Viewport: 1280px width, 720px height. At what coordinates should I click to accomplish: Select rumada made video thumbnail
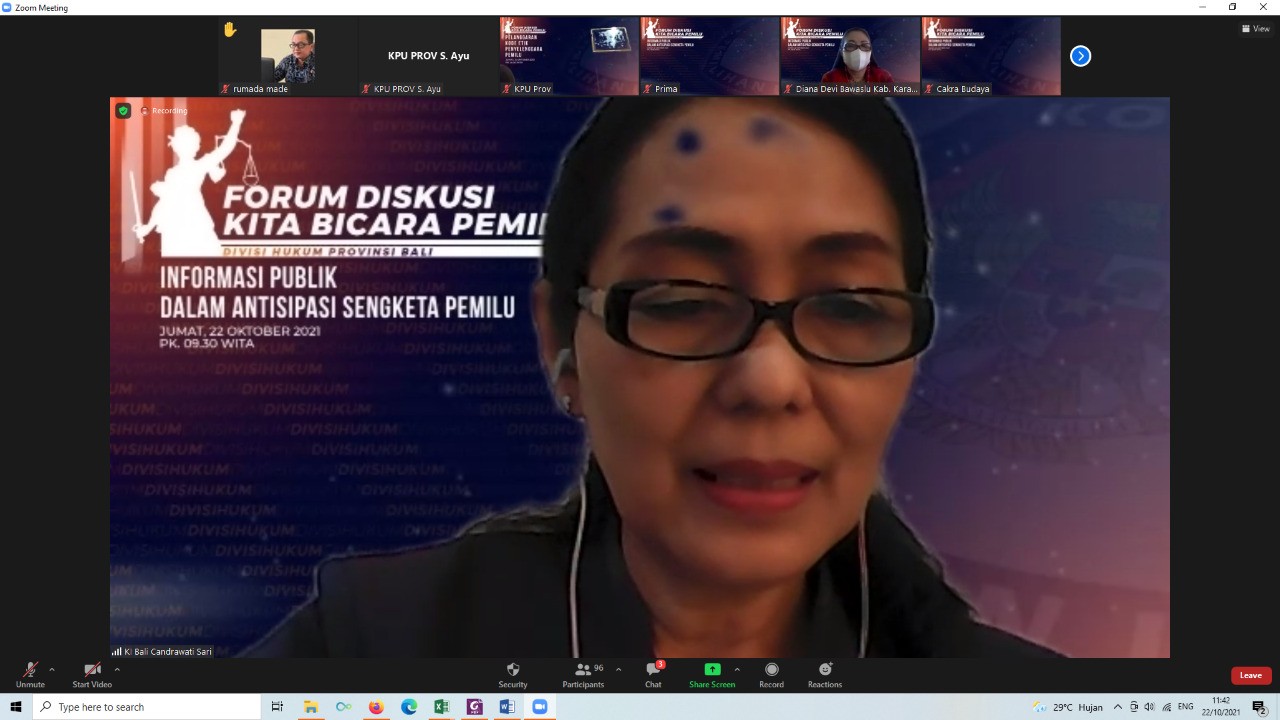288,56
